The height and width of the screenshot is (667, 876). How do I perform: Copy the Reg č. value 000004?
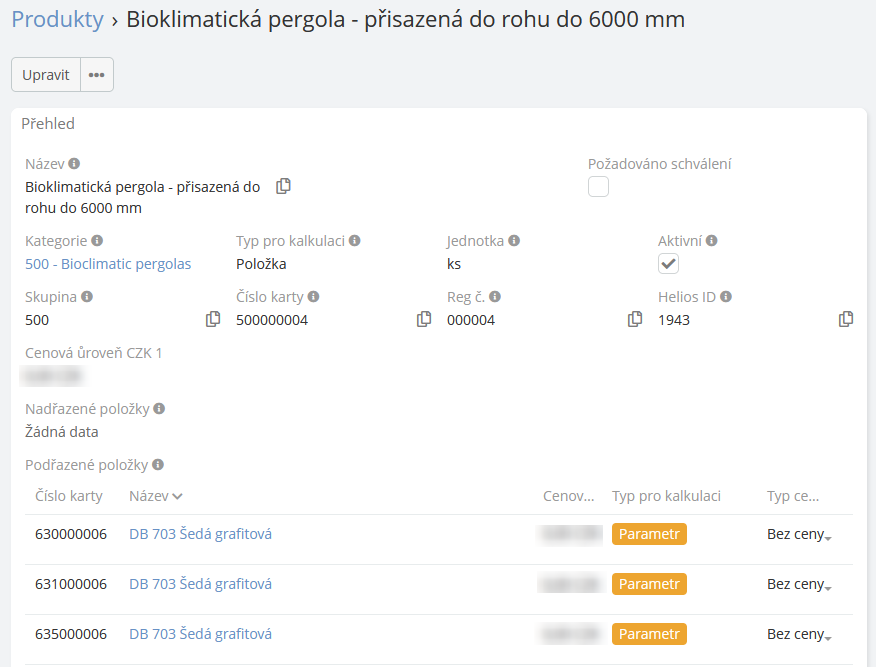(635, 319)
